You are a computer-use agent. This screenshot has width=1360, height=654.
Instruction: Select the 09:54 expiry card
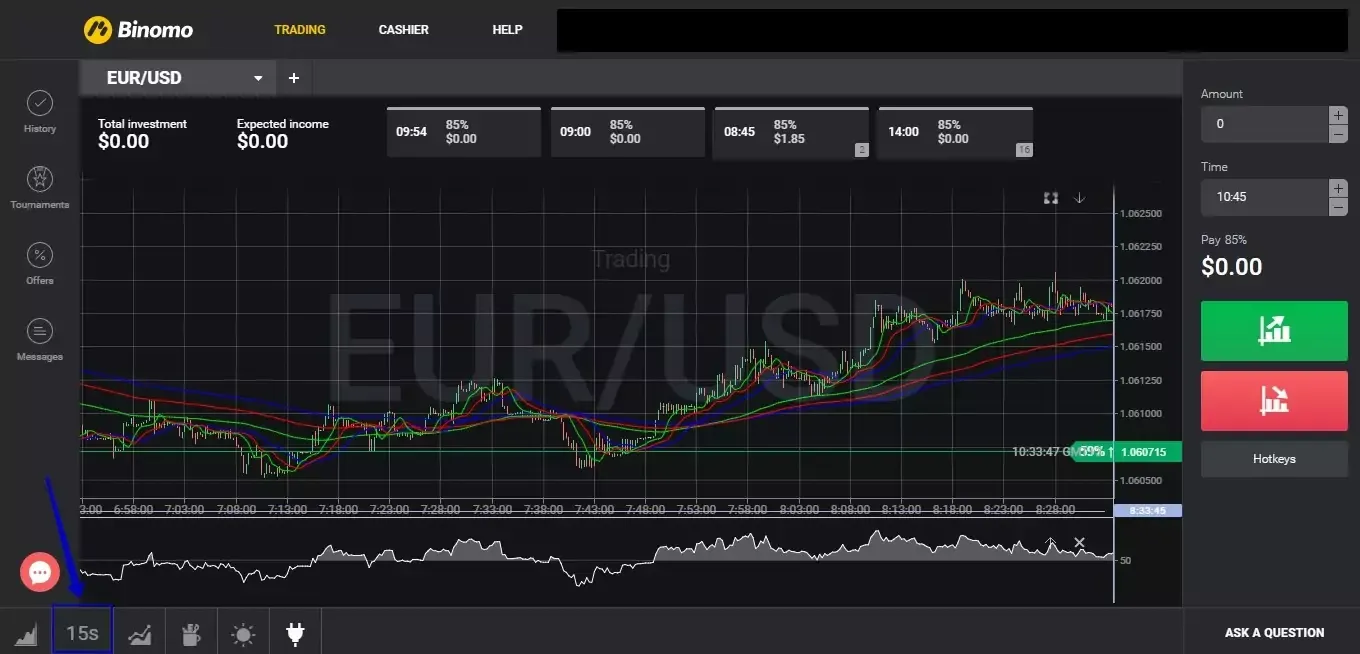point(463,132)
